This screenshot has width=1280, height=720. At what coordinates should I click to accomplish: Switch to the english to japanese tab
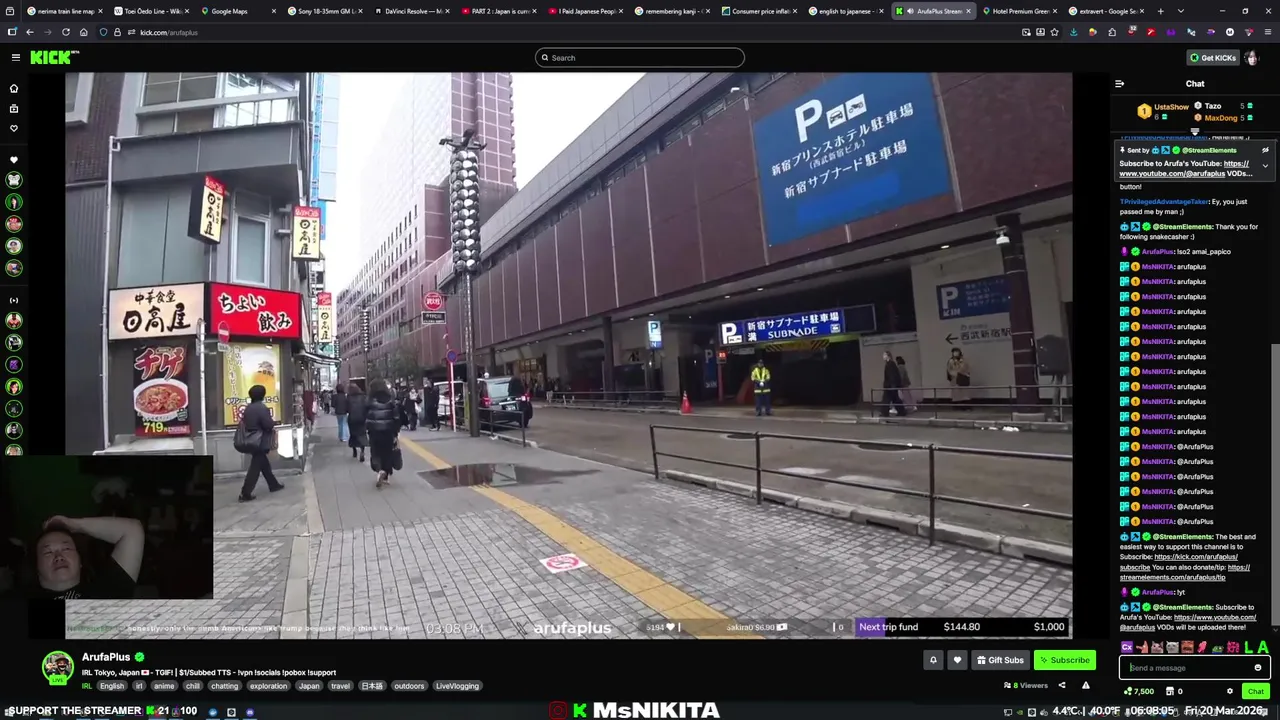[x=845, y=11]
